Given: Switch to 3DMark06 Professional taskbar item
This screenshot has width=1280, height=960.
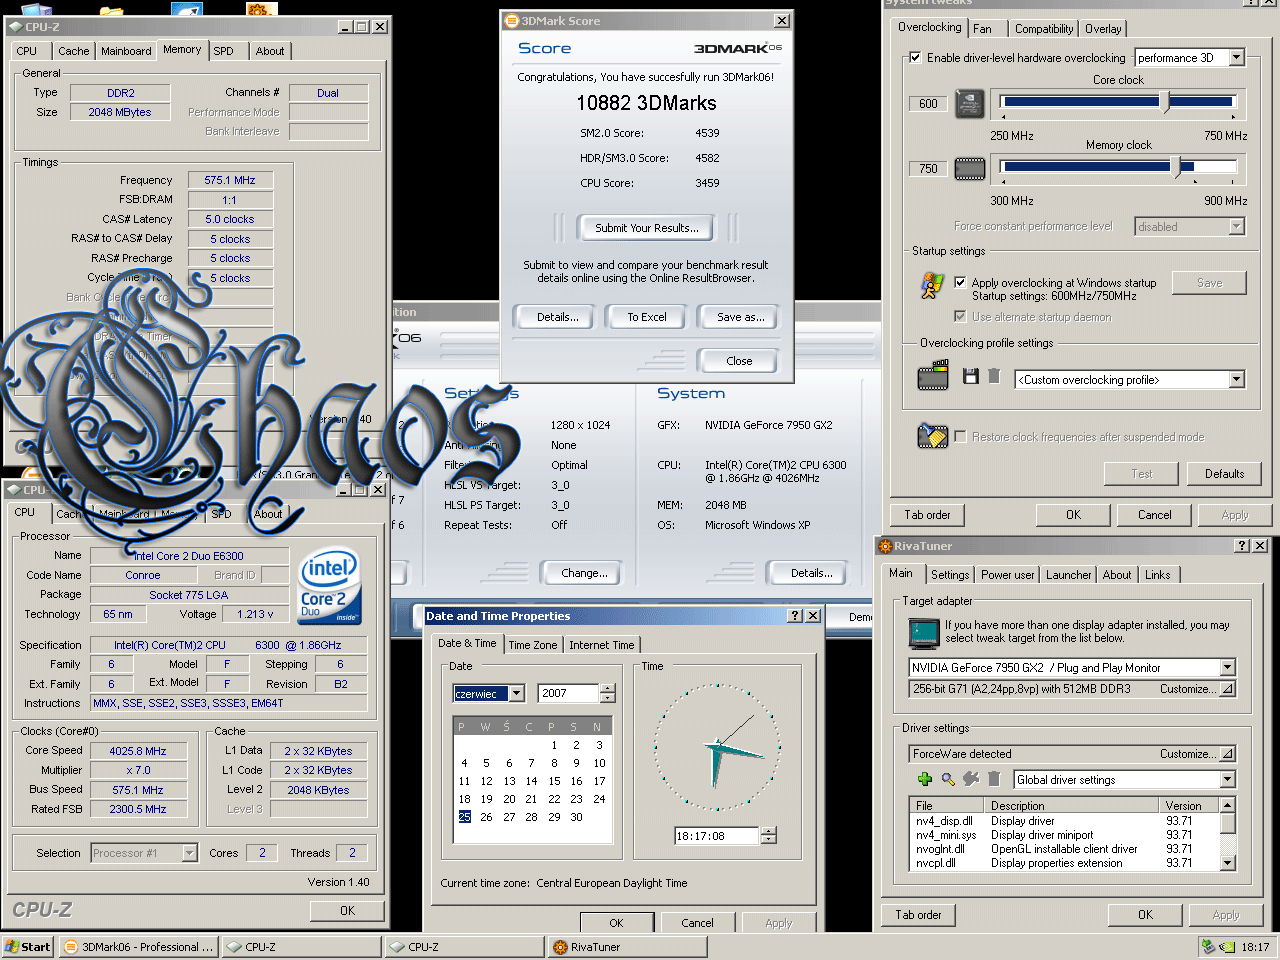Looking at the screenshot, I should pos(138,947).
